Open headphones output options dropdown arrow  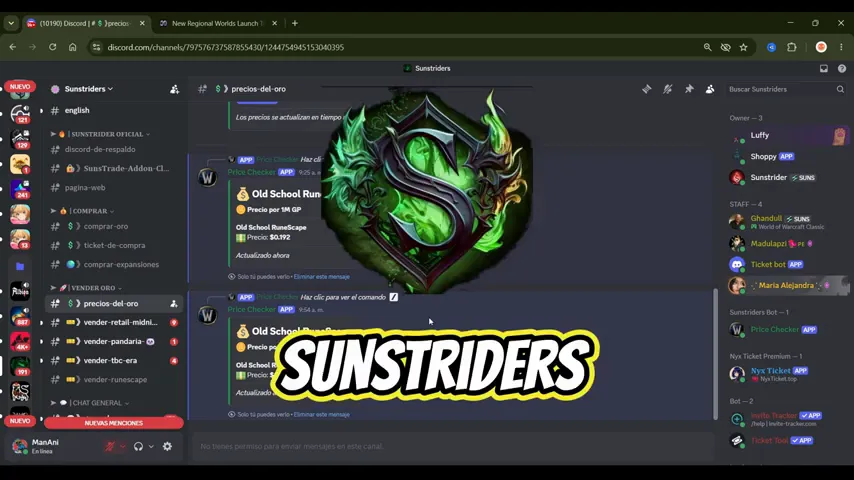pos(151,446)
